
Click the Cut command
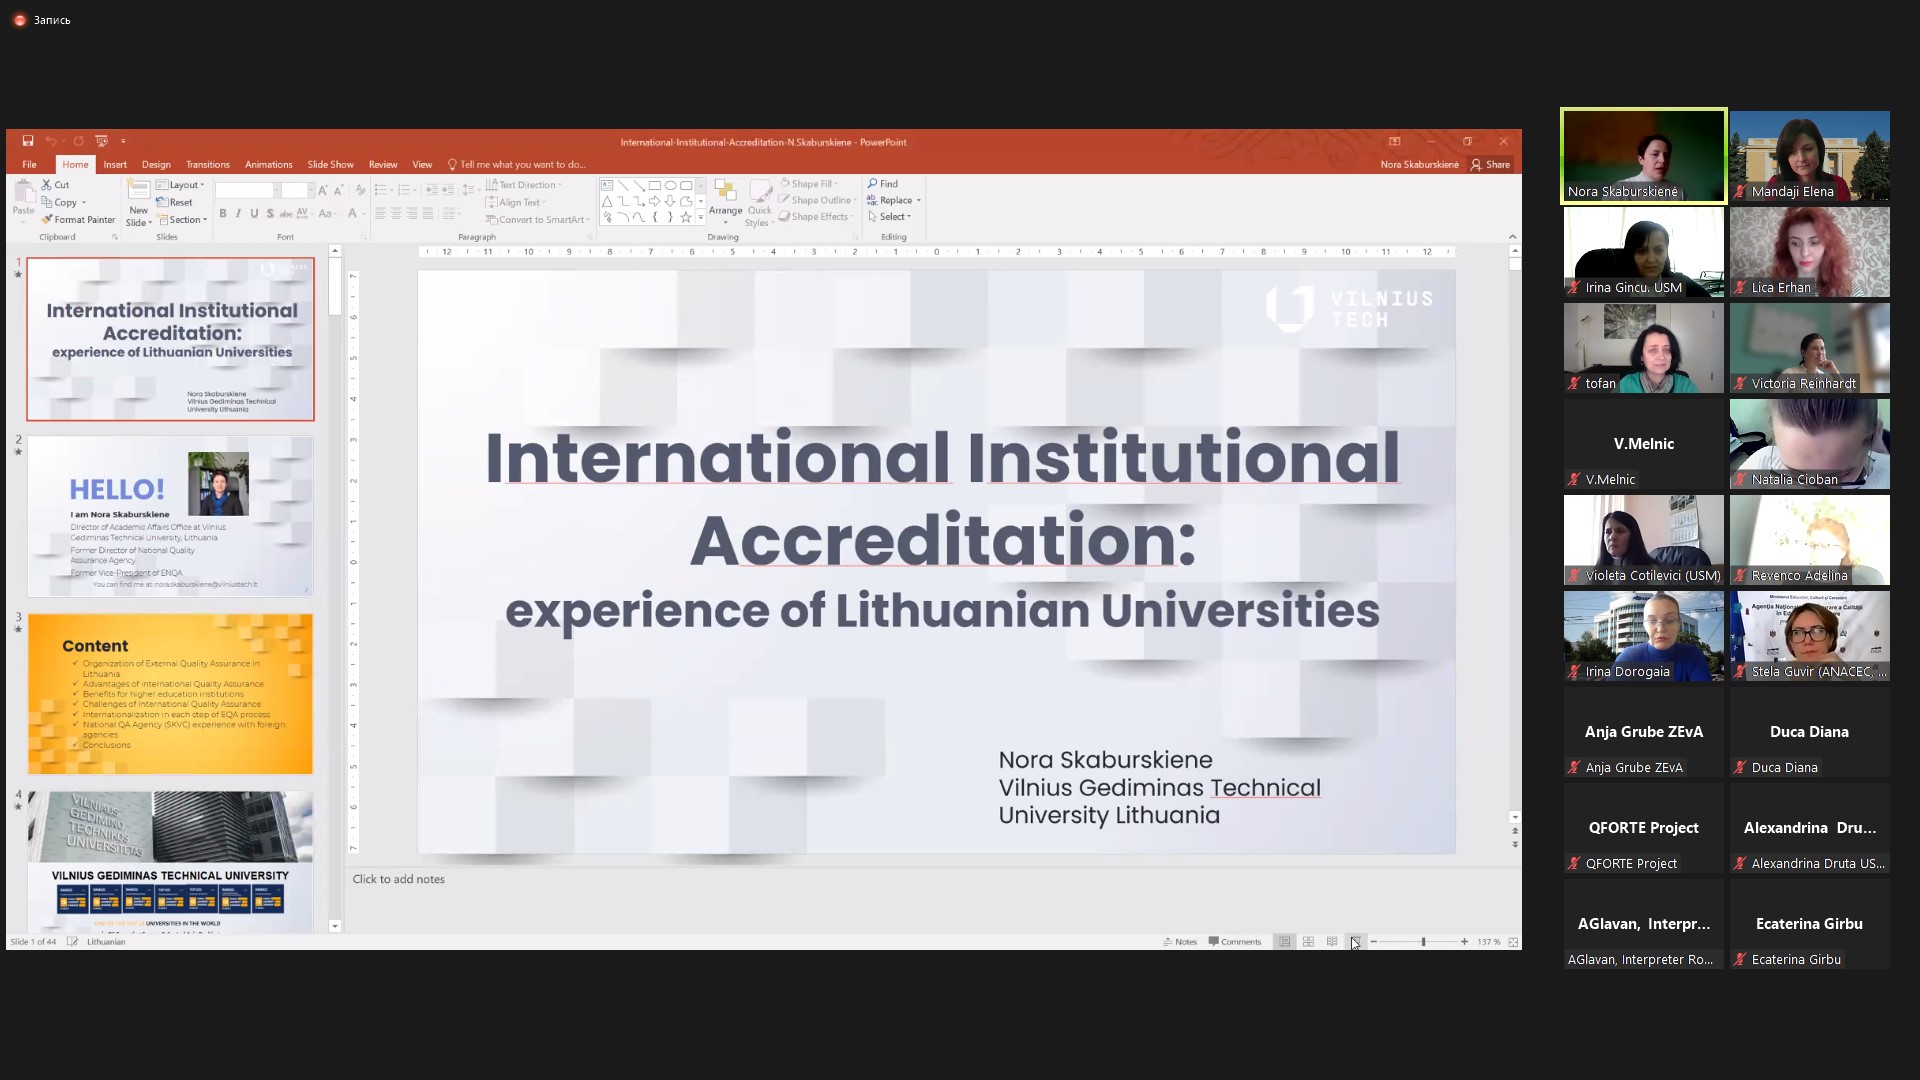tap(56, 185)
